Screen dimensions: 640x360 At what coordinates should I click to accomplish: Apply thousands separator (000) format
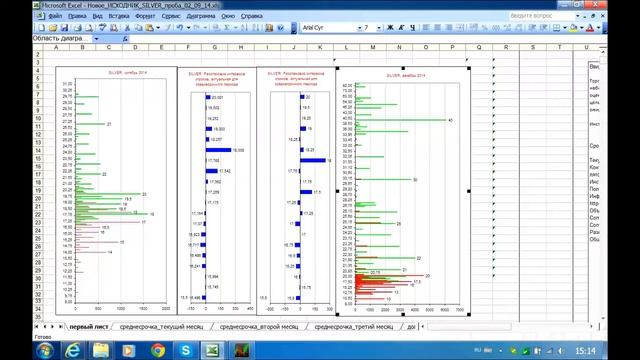pyautogui.click(x=496, y=27)
